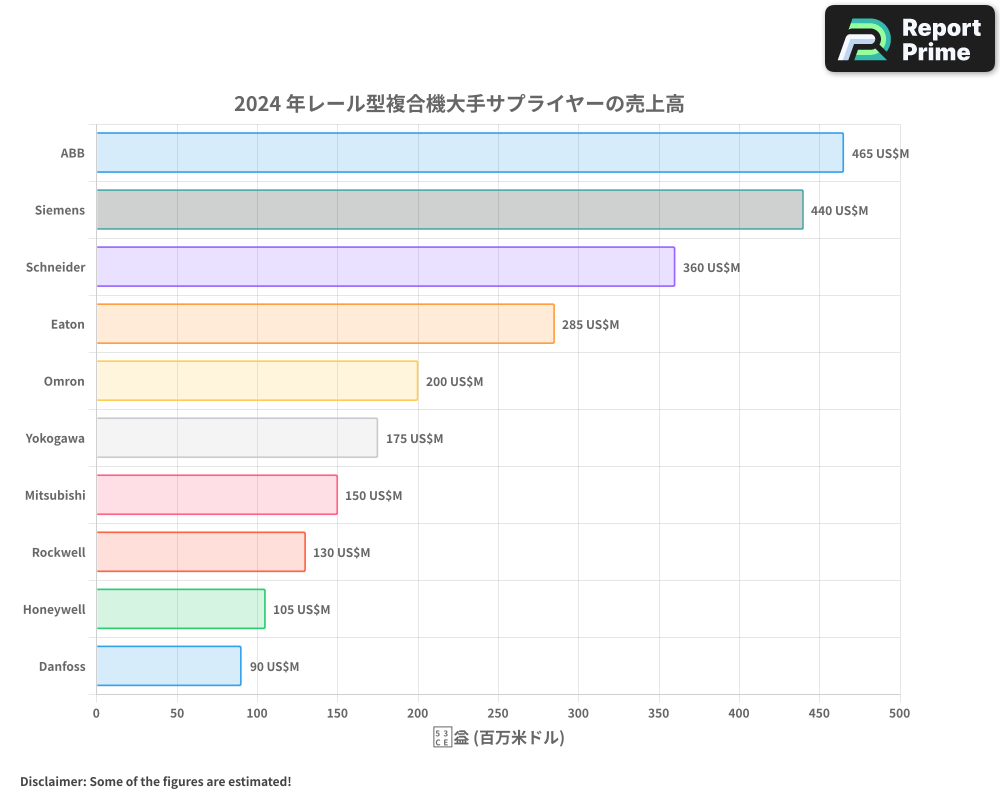This screenshot has width=1000, height=800.
Task: Open the disclaimer notice at the bottom
Action: (x=157, y=781)
